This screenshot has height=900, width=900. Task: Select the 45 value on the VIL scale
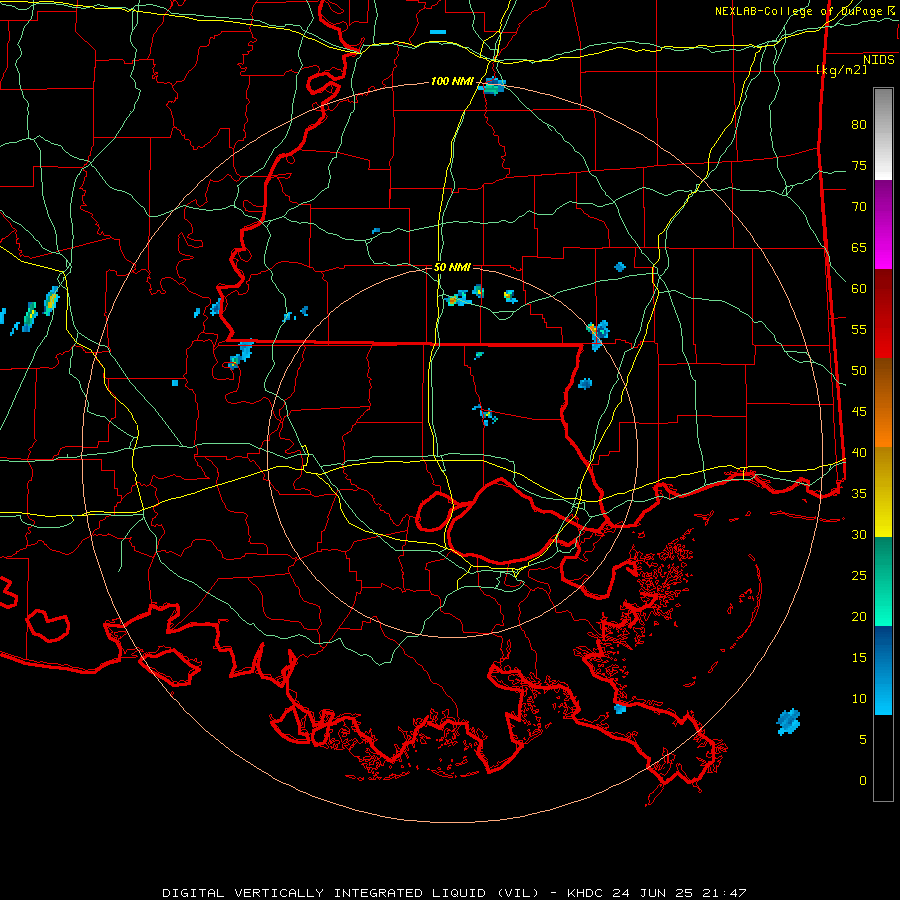coord(859,412)
